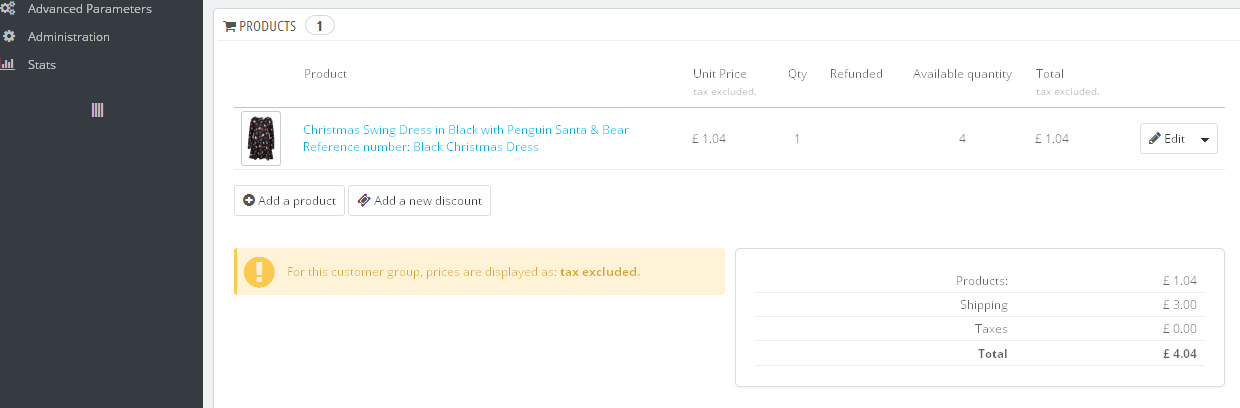Image resolution: width=1240 pixels, height=408 pixels.
Task: Click the yellow warning exclamation icon
Action: pyautogui.click(x=259, y=272)
